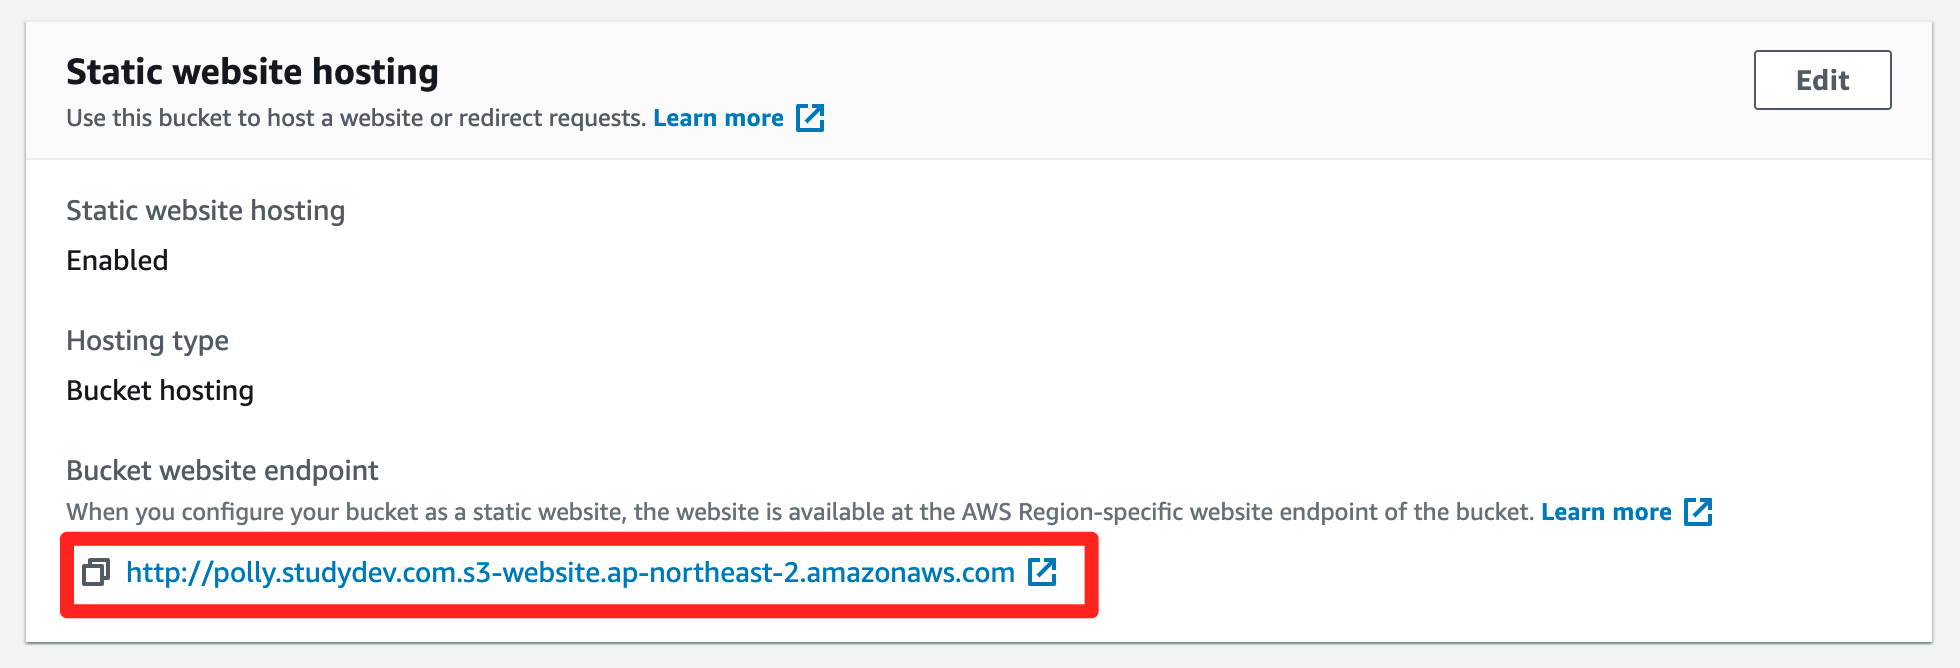Click the Bucket website endpoint label
Viewport: 1960px width, 668px height.
[222, 470]
